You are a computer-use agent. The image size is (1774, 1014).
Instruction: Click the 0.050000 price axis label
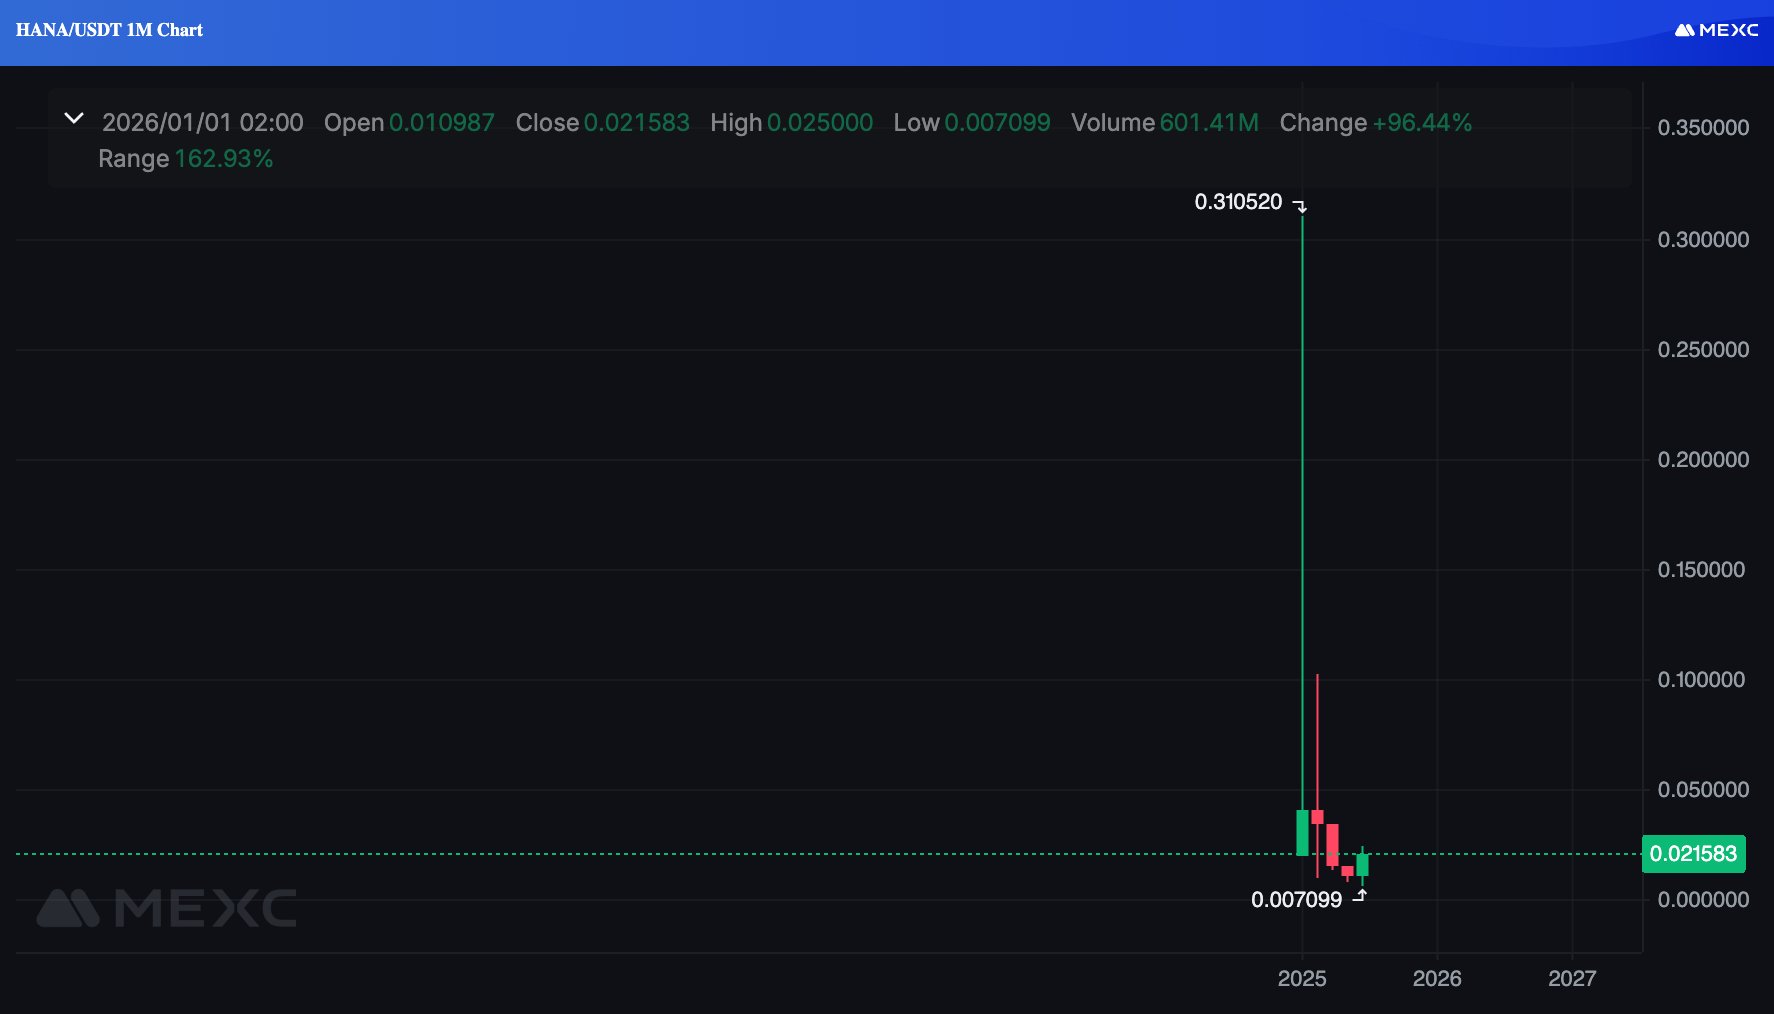pos(1703,790)
